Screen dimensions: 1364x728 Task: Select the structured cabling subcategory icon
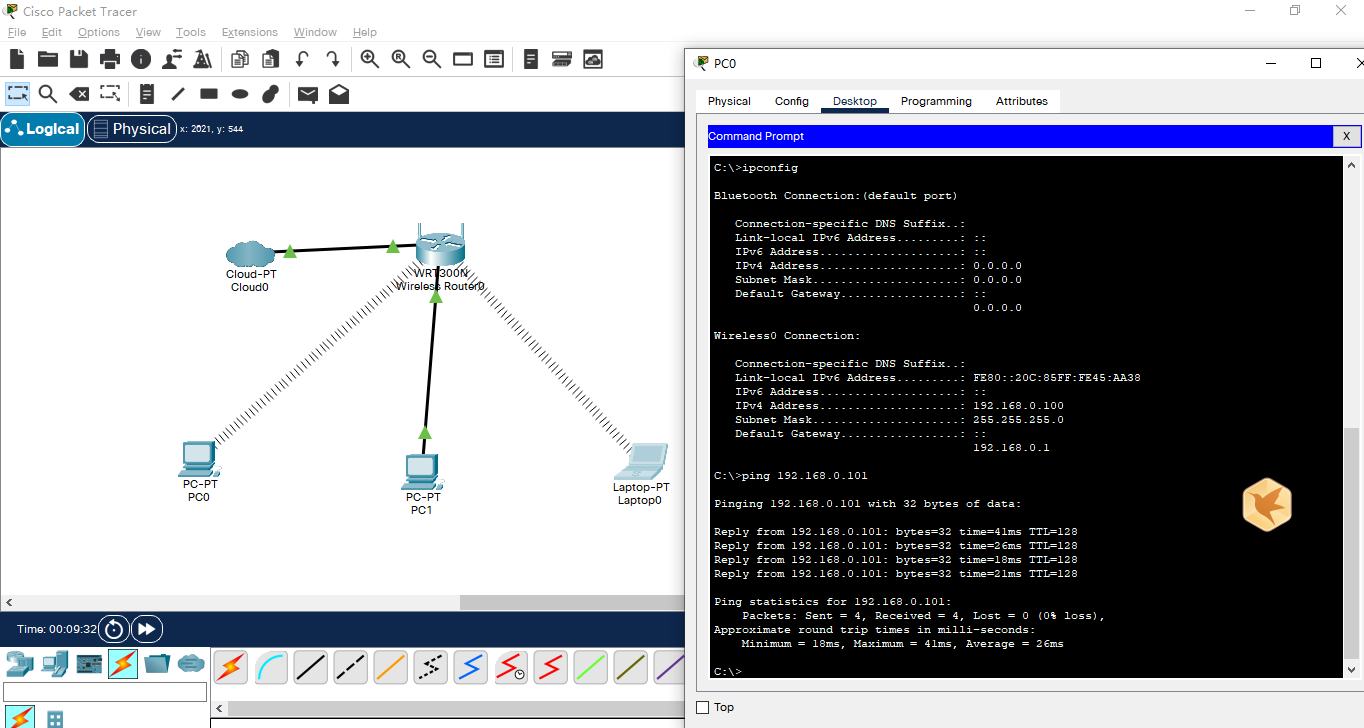click(x=55, y=718)
